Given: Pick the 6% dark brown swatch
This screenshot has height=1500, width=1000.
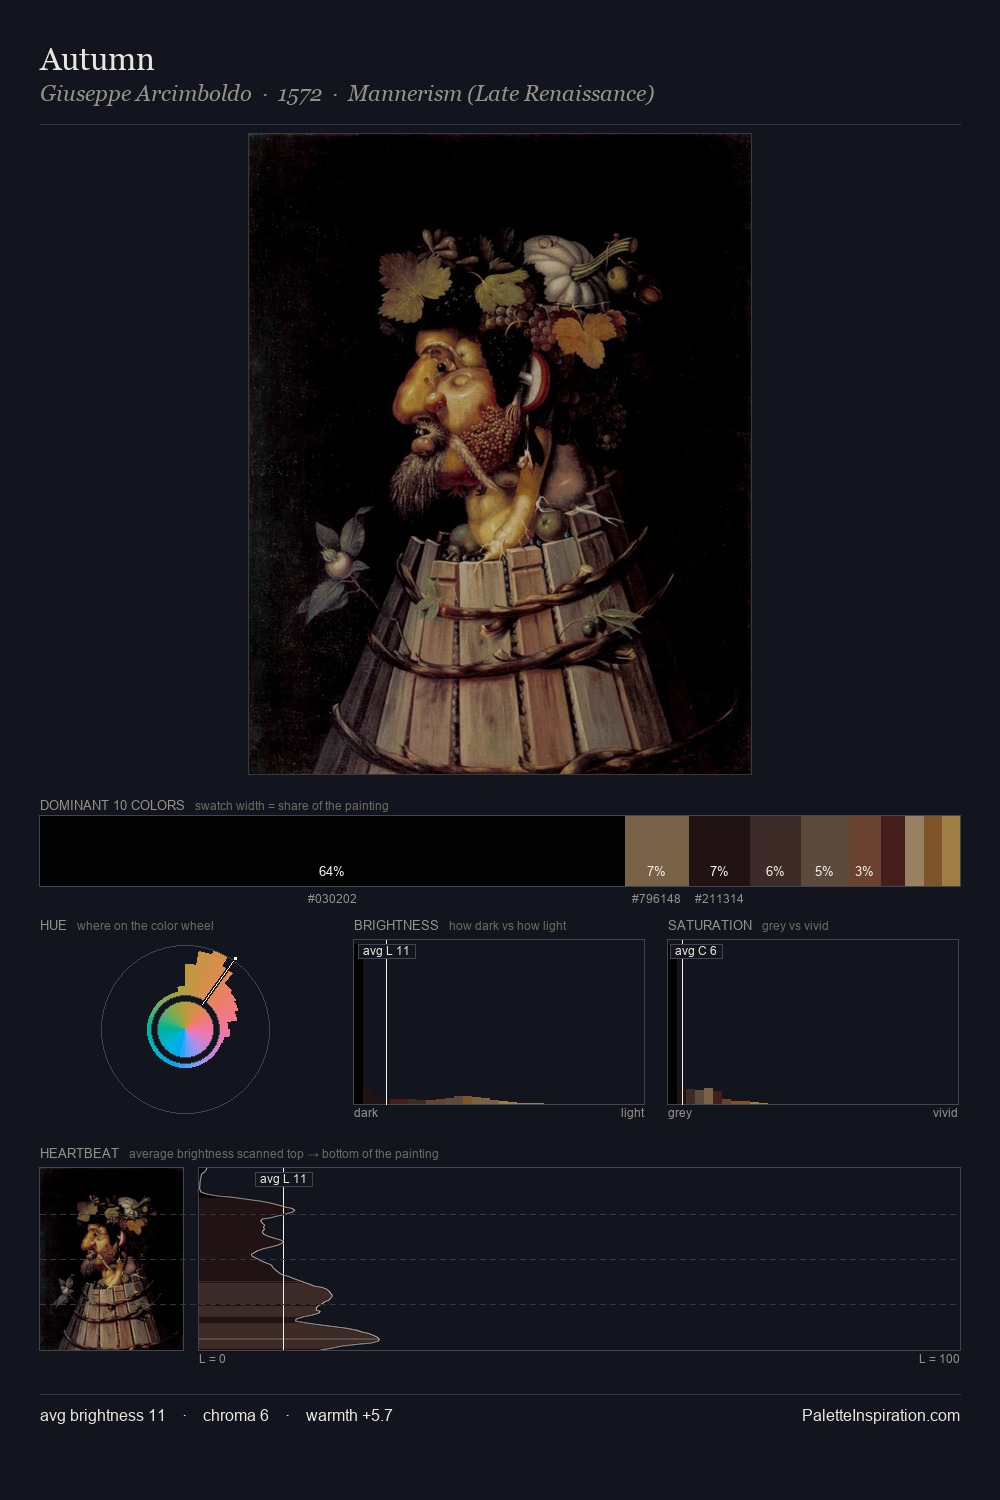Looking at the screenshot, I should tap(775, 851).
